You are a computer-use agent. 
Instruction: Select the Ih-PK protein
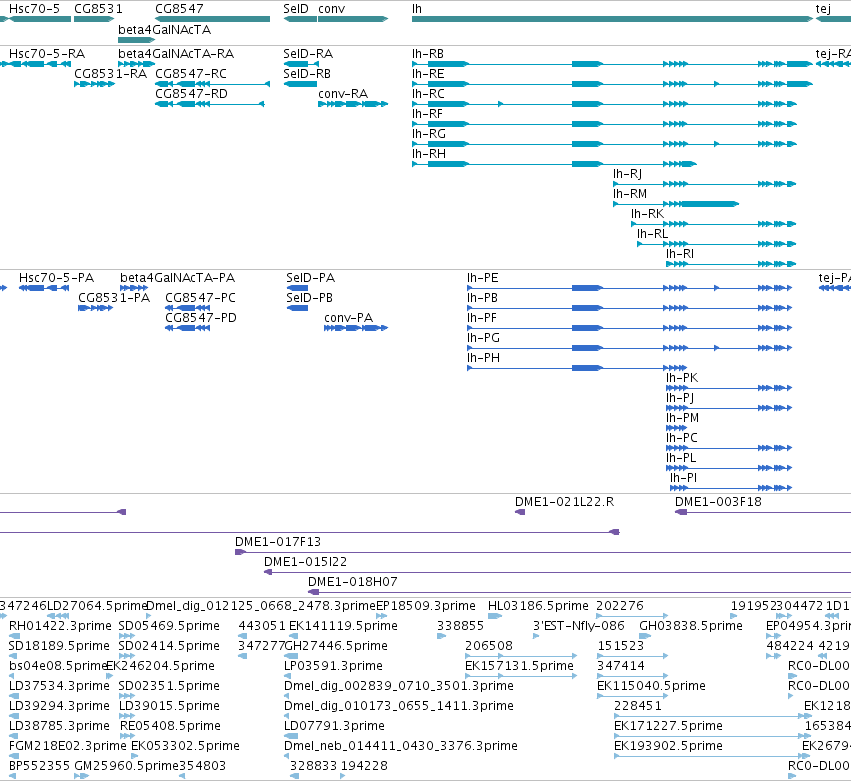[x=729, y=389]
